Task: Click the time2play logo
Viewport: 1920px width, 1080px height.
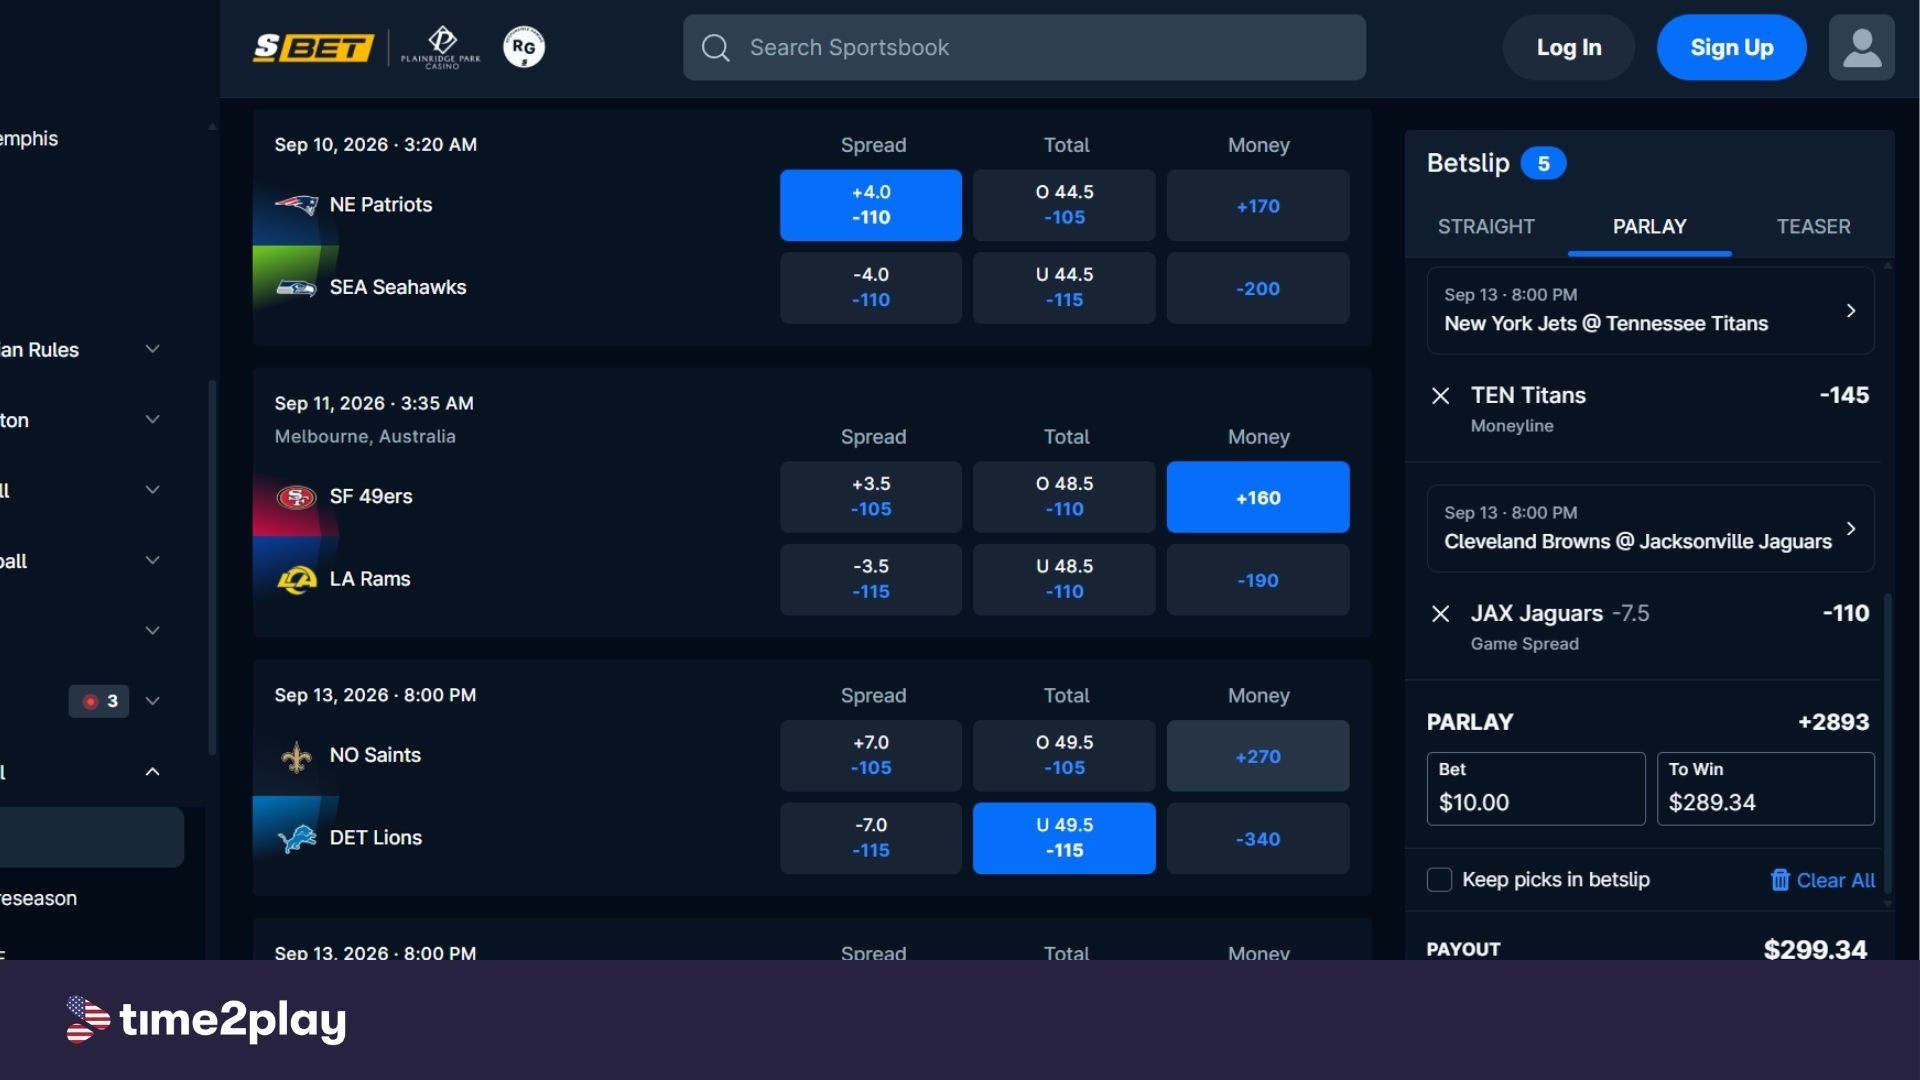Action: [207, 1020]
